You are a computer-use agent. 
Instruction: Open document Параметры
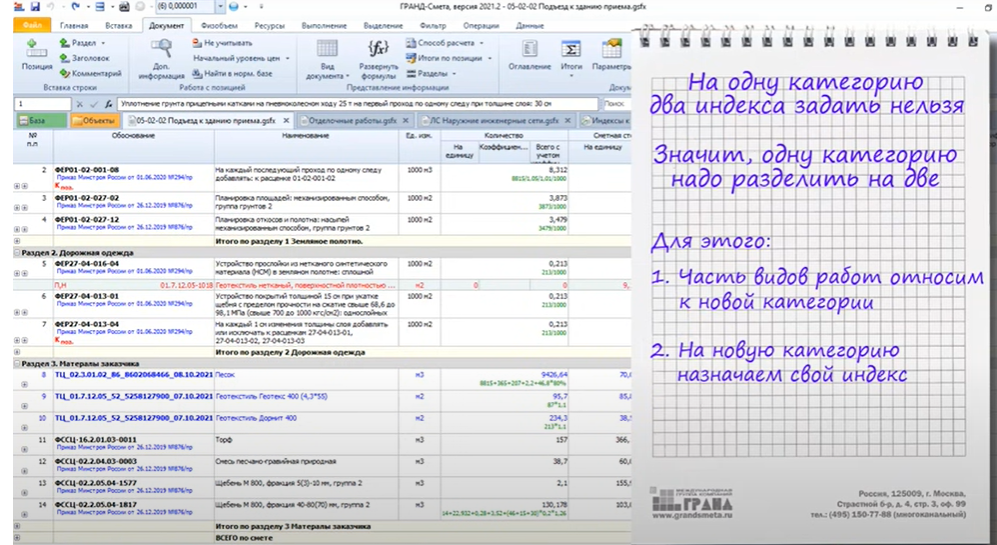coord(611,55)
